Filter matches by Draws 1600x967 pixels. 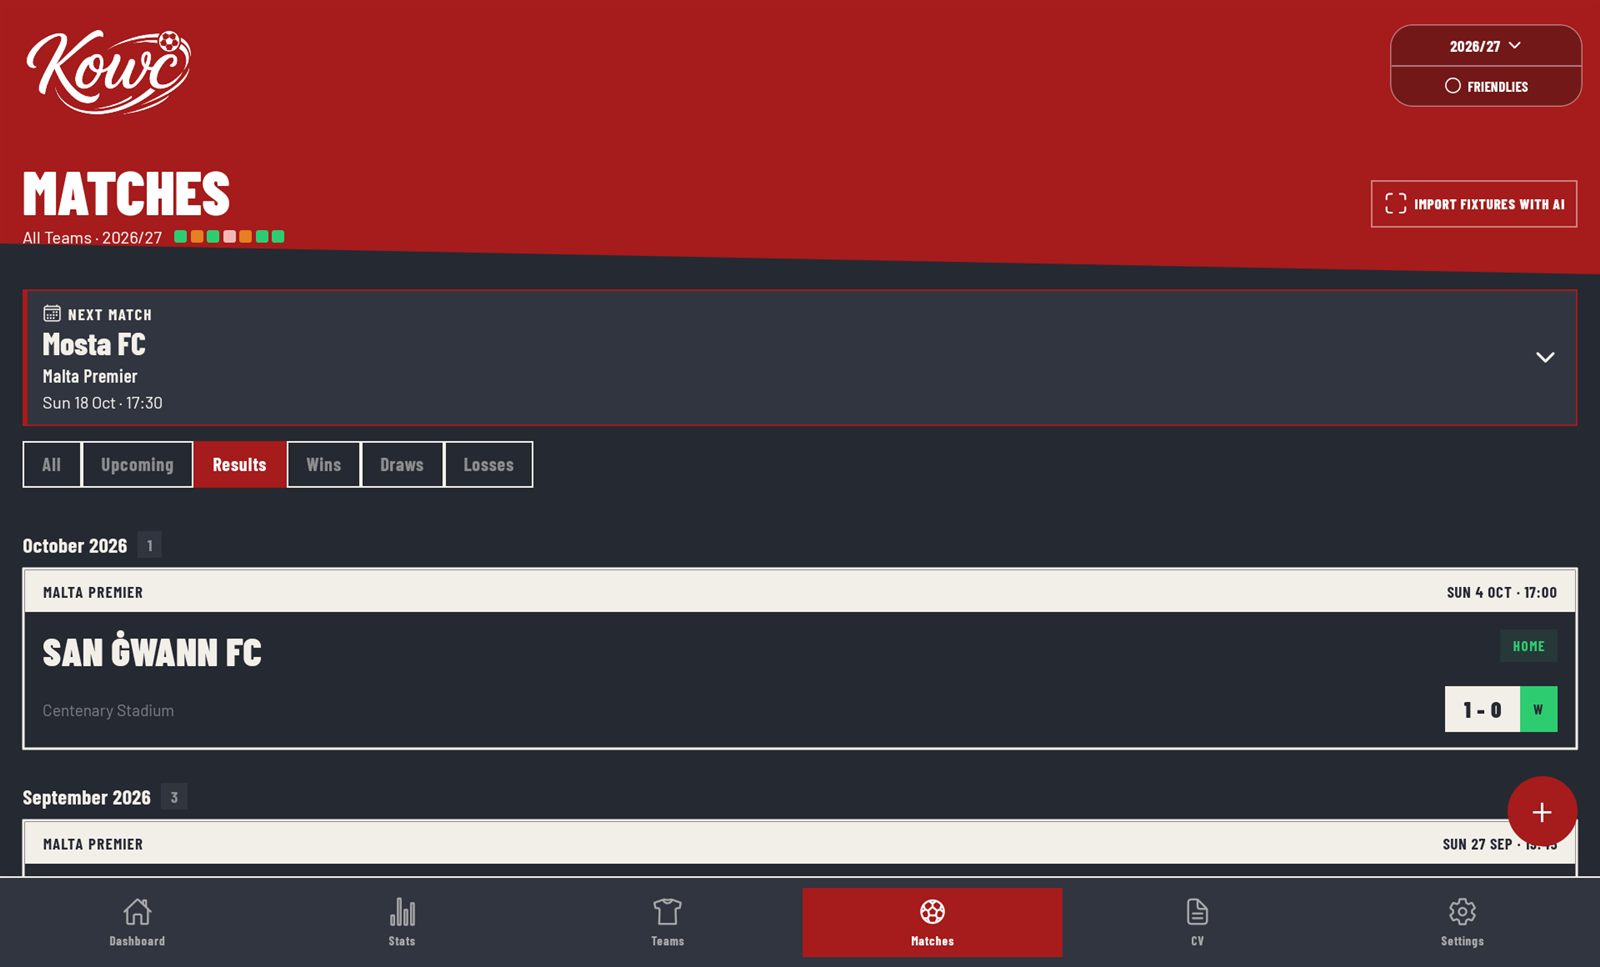click(x=402, y=465)
